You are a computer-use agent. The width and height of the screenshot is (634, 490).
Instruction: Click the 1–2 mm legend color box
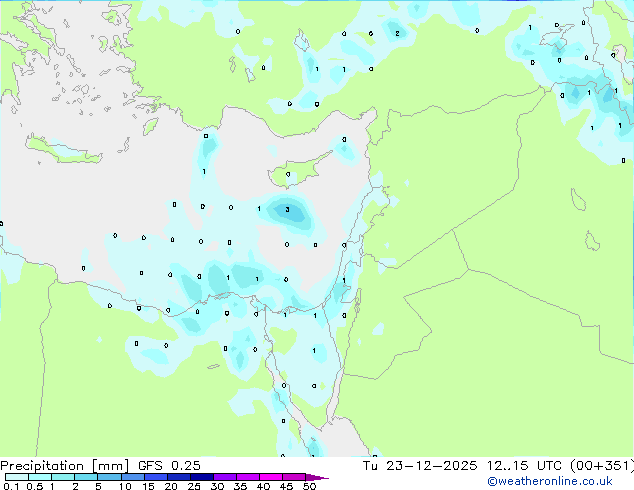pyautogui.click(x=63, y=477)
